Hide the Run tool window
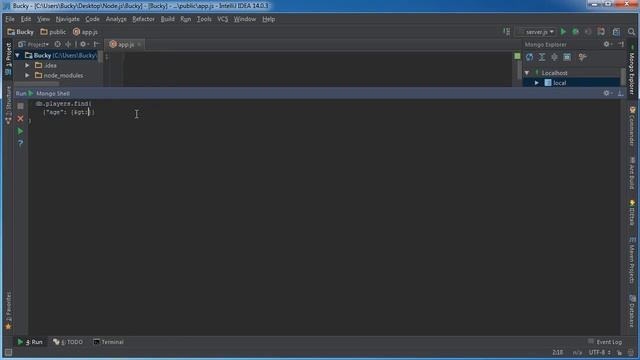Screen dimensions: 640x360 tap(620, 93)
